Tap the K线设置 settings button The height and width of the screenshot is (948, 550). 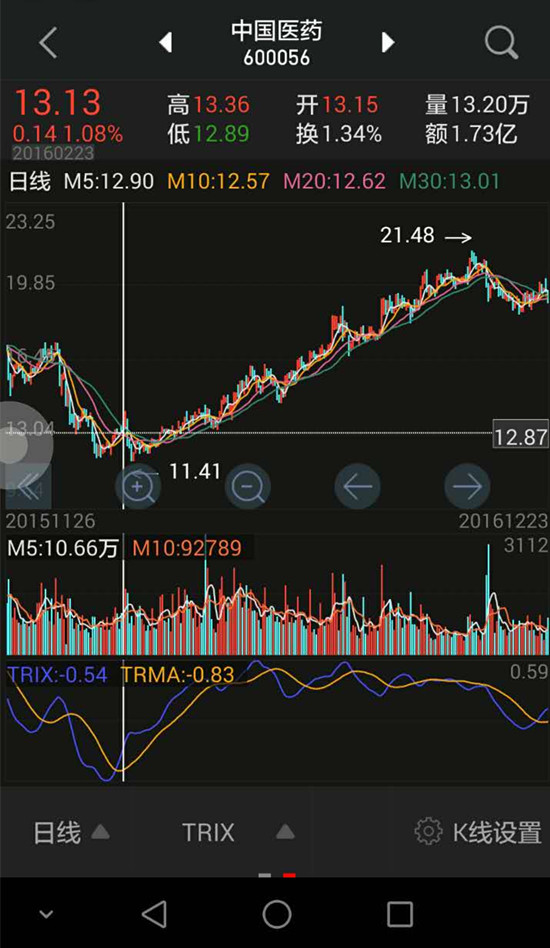click(478, 833)
